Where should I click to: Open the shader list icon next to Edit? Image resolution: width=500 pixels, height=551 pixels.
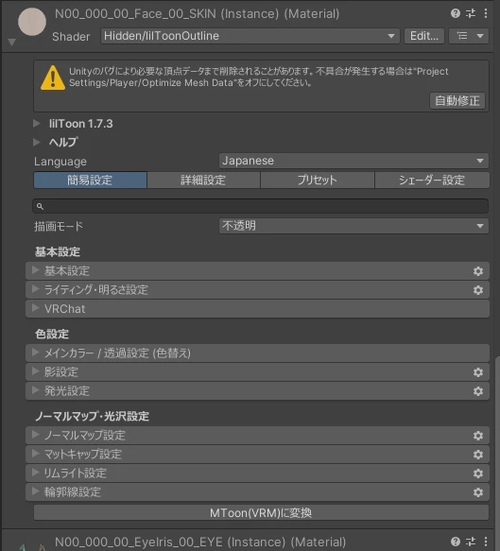click(x=469, y=36)
